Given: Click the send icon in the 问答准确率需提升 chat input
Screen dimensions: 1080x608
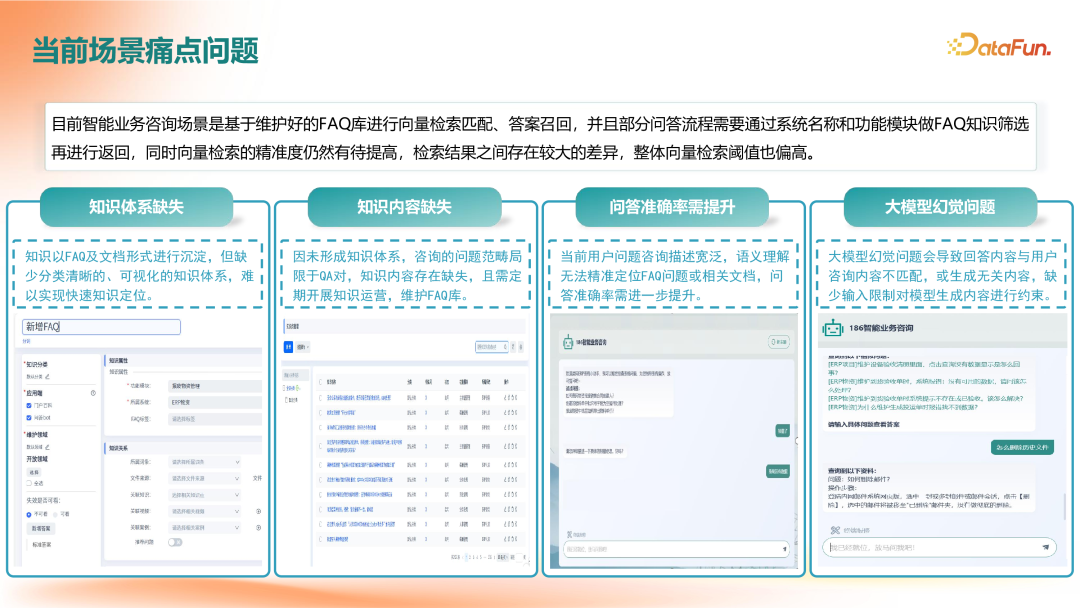Looking at the screenshot, I should [784, 549].
